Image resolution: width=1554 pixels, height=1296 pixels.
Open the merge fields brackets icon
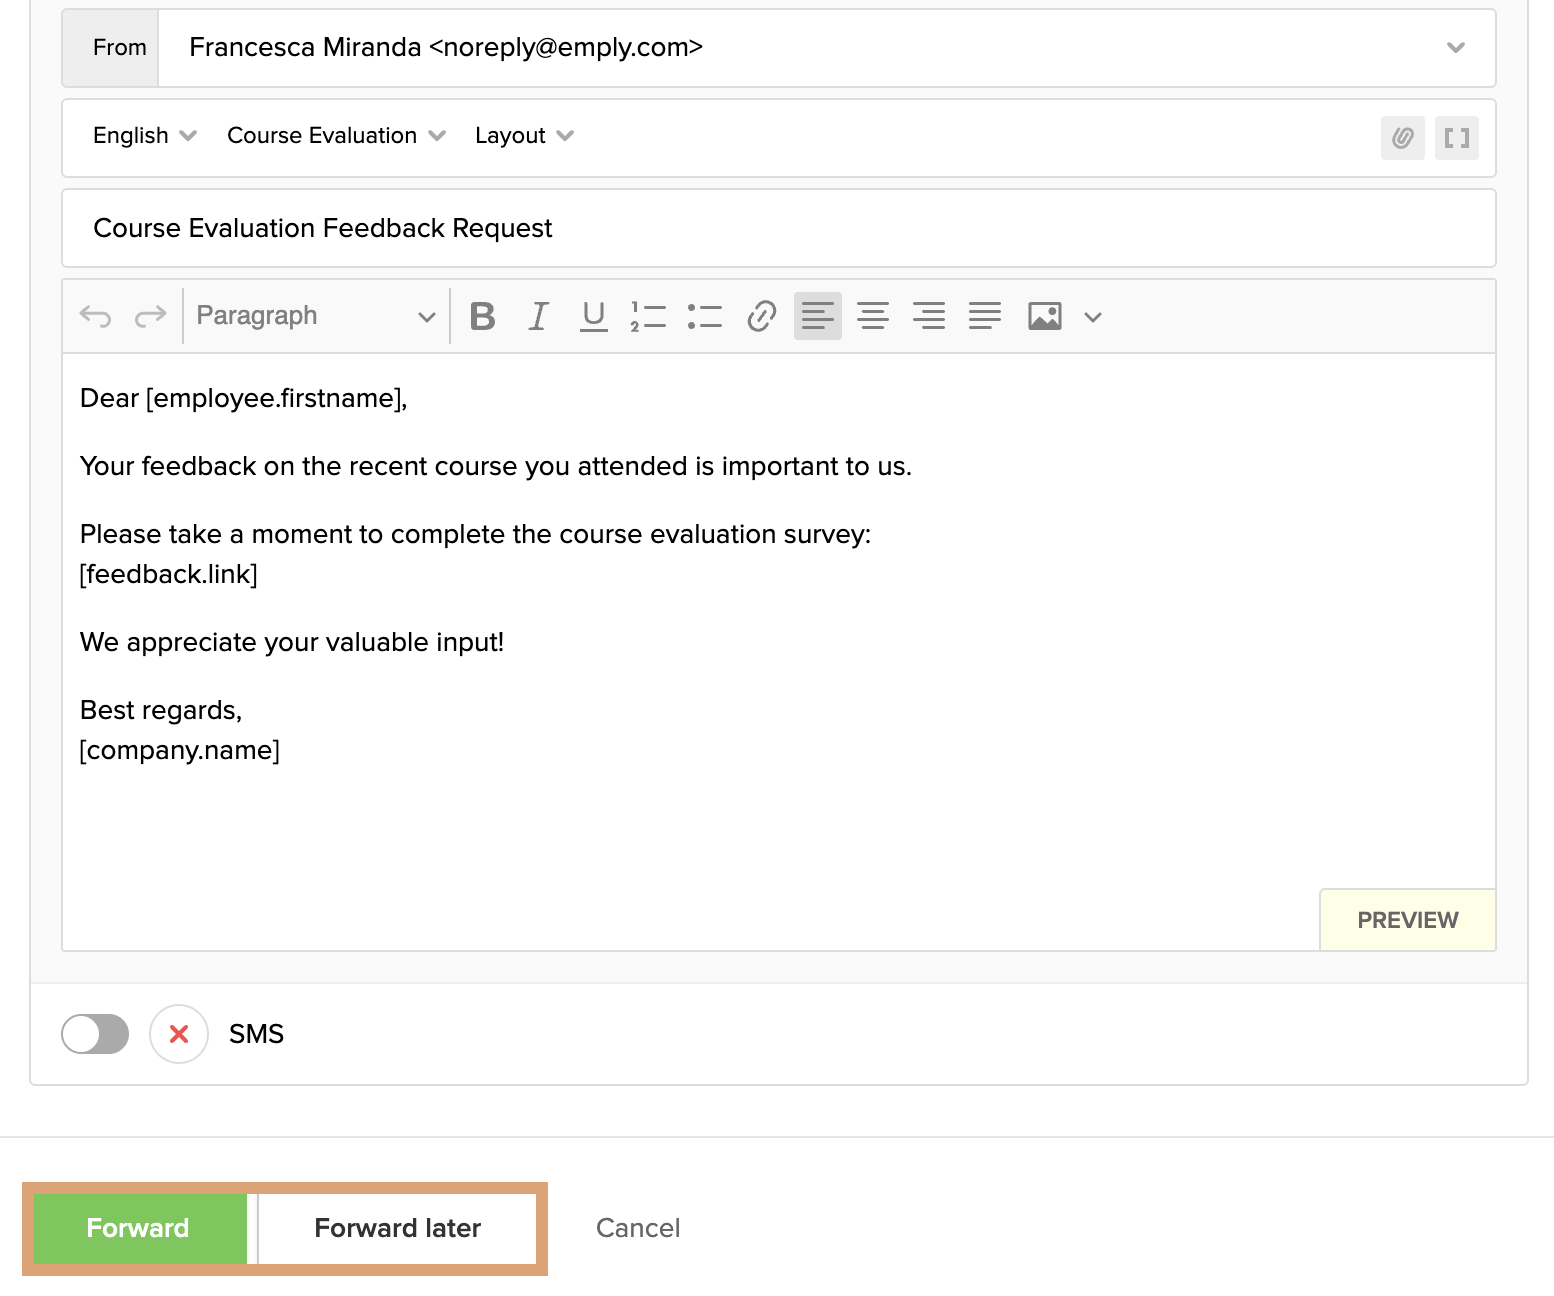pyautogui.click(x=1456, y=138)
